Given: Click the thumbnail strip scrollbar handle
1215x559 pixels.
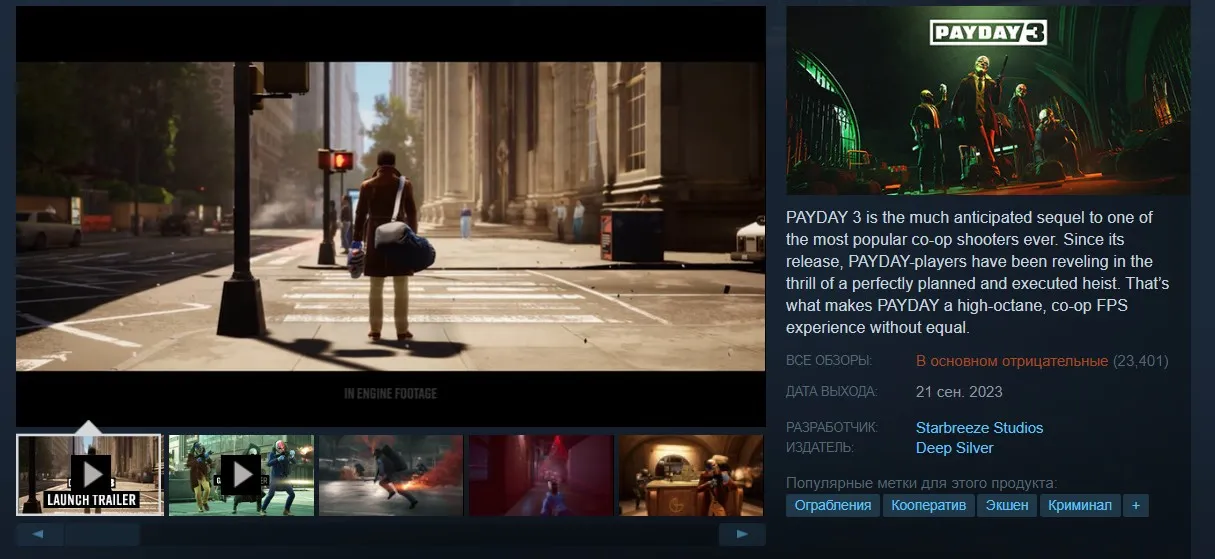Looking at the screenshot, I should pos(103,535).
